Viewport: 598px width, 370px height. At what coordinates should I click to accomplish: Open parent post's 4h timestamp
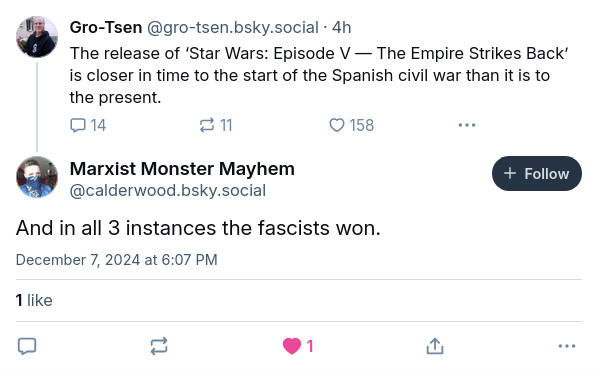[x=341, y=27]
